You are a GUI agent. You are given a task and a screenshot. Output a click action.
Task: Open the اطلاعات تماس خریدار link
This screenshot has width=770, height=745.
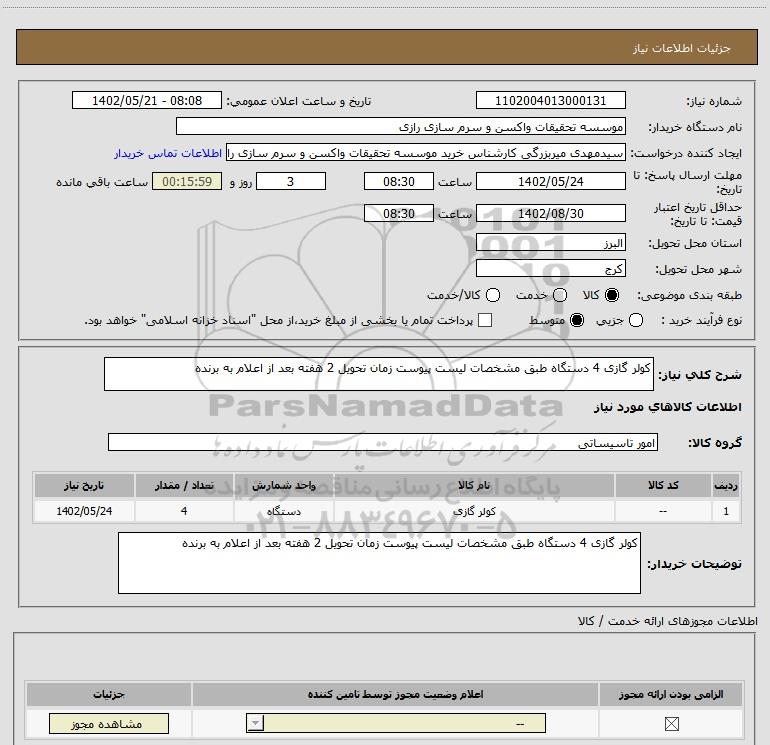pos(168,153)
